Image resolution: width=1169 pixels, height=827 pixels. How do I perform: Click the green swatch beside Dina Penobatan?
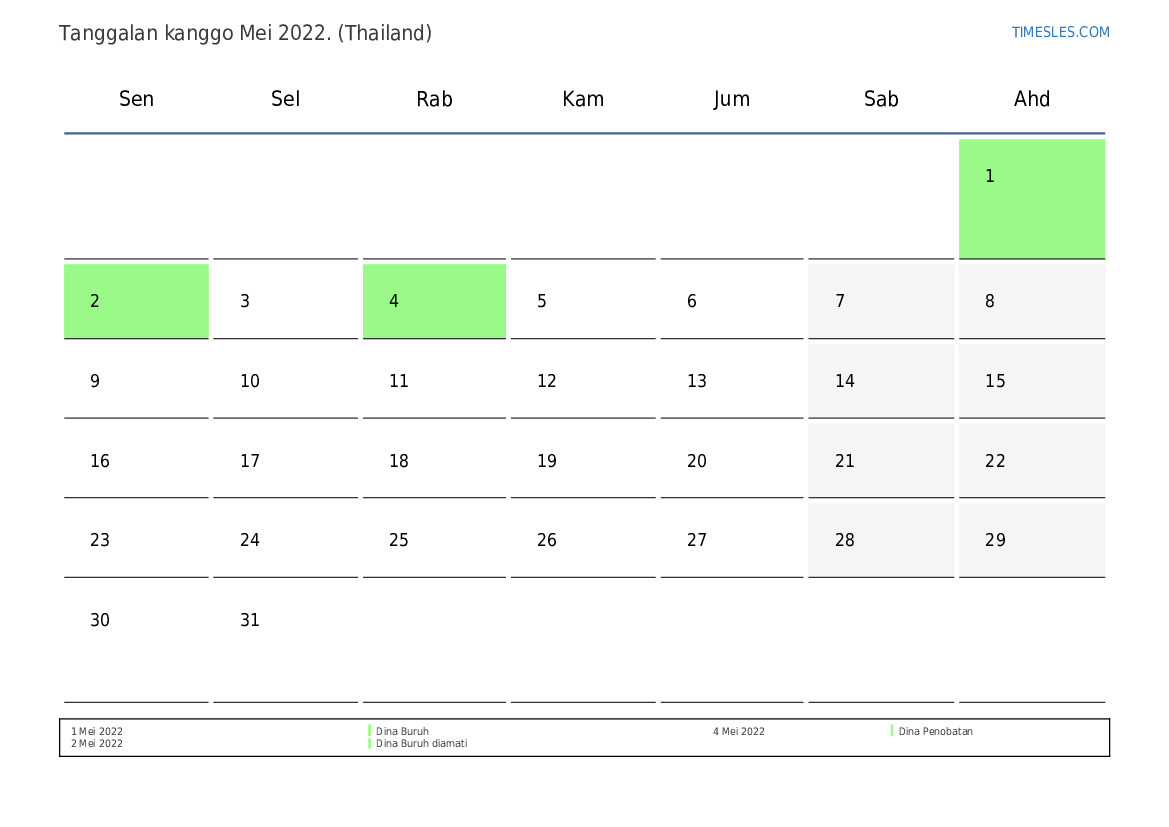pyautogui.click(x=892, y=731)
